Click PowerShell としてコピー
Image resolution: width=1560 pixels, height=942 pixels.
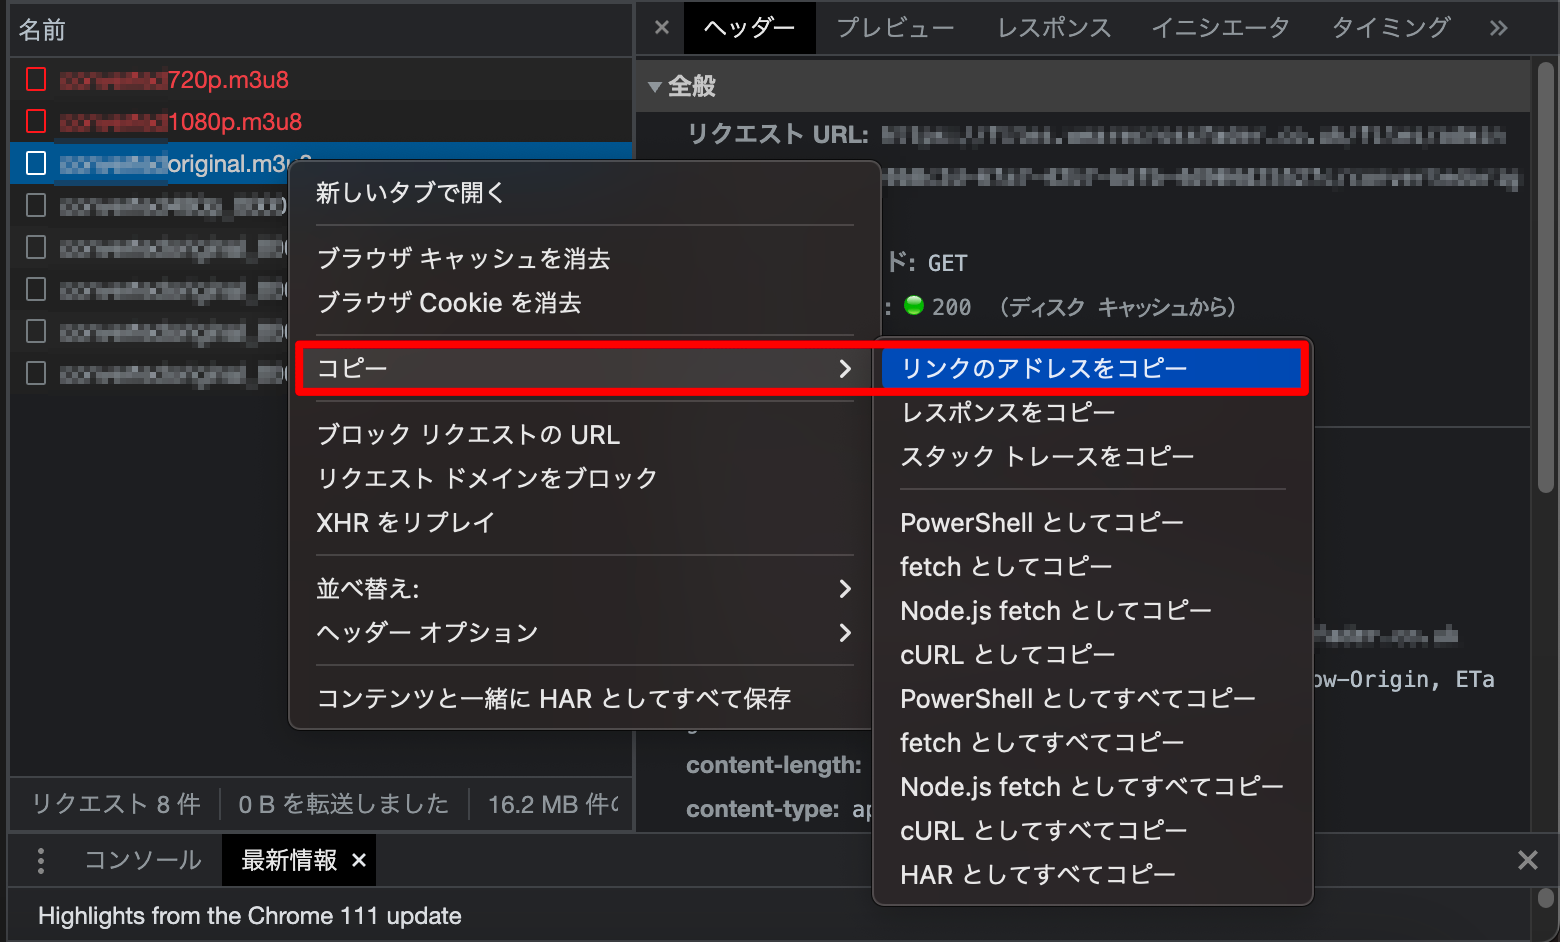coord(1092,523)
